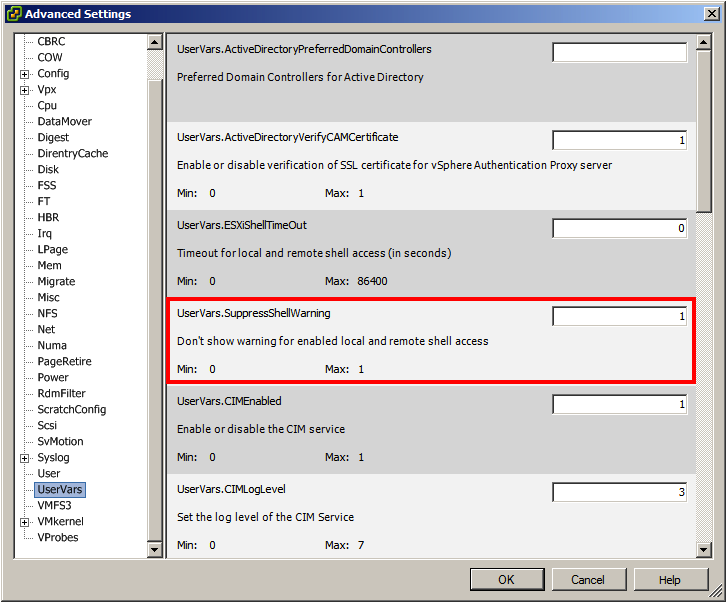Select the FSS category
This screenshot has width=726, height=602.
[47, 185]
